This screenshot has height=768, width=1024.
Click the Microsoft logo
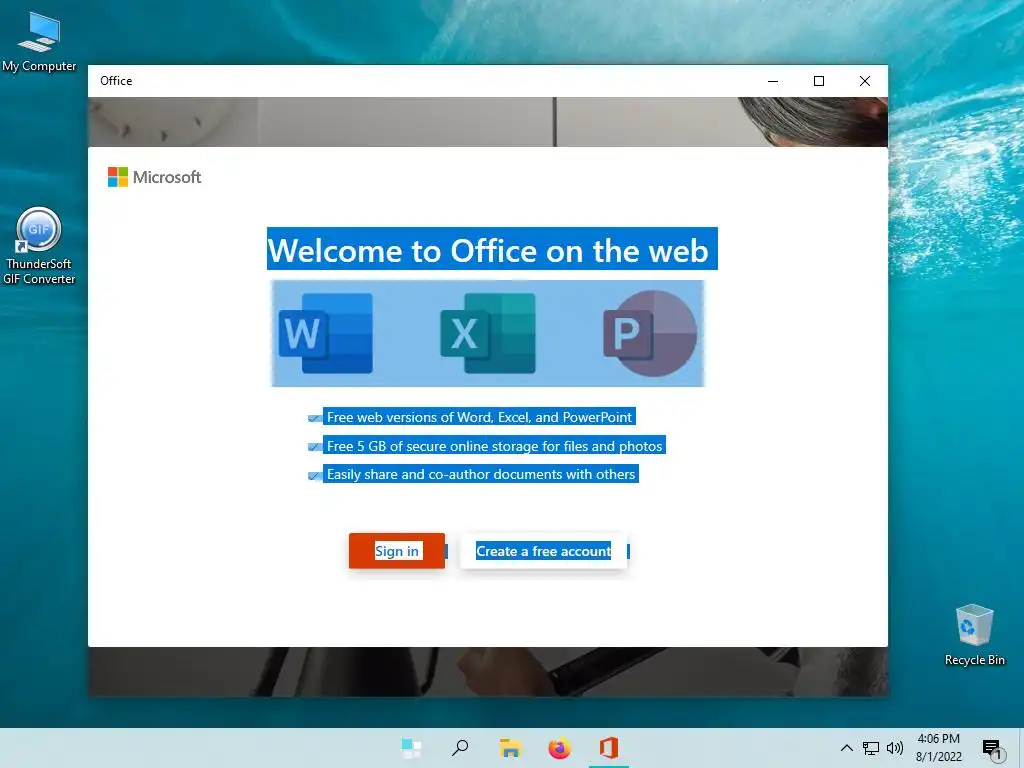pyautogui.click(x=154, y=177)
